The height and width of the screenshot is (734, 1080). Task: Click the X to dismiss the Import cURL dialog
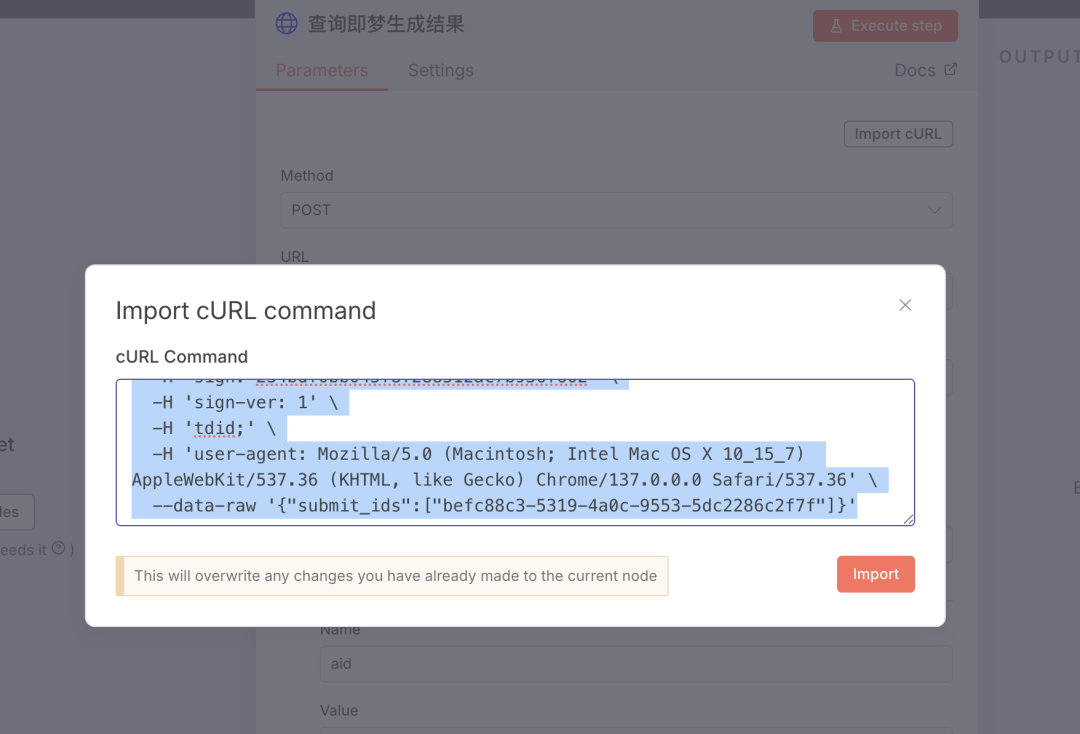tap(905, 305)
